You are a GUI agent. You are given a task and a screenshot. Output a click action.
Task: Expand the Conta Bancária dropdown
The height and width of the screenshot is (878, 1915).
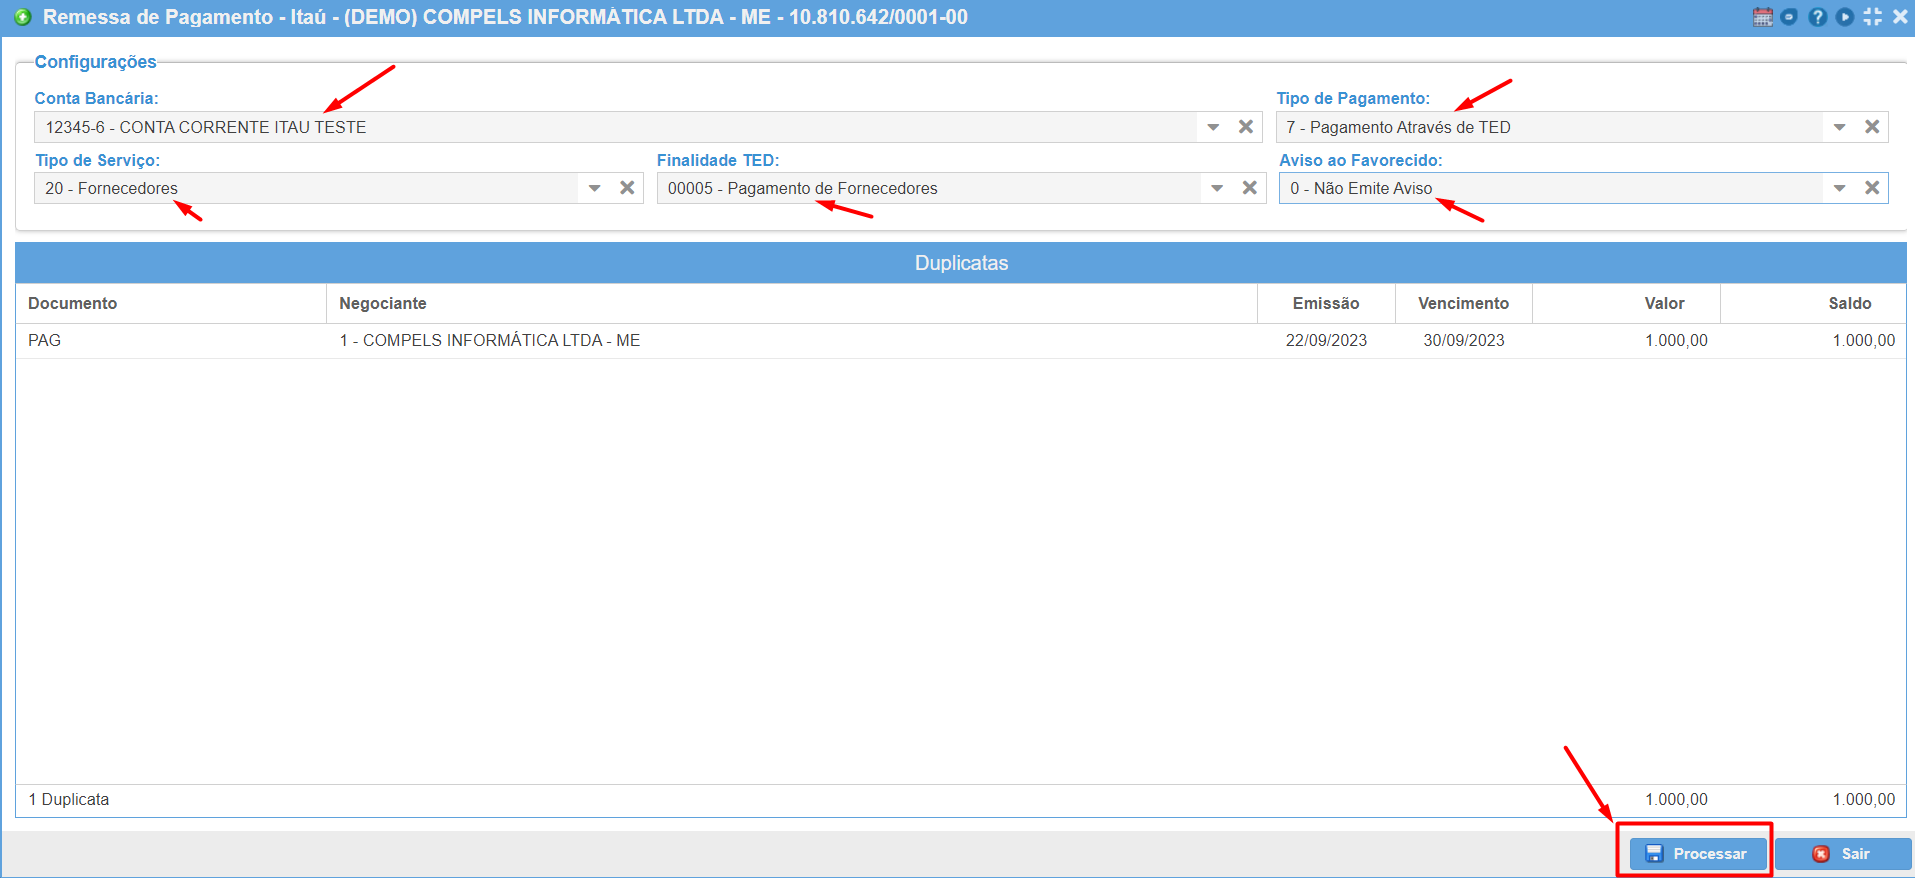[x=1213, y=127]
